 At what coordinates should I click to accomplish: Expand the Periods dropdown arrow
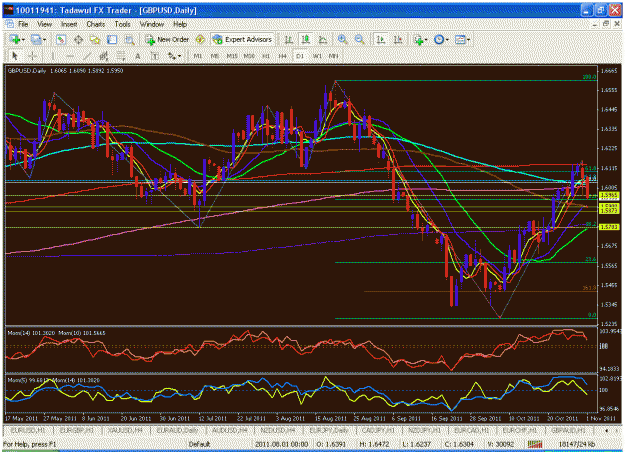[447, 39]
